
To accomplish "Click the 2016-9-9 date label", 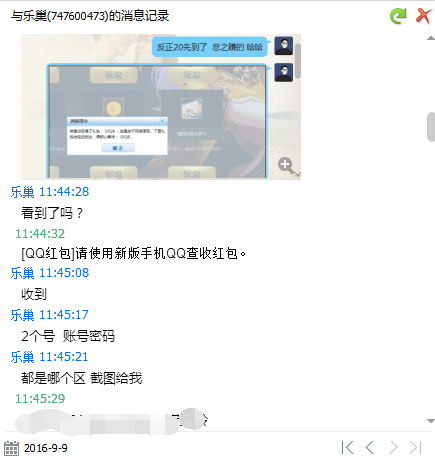I will pyautogui.click(x=46, y=448).
